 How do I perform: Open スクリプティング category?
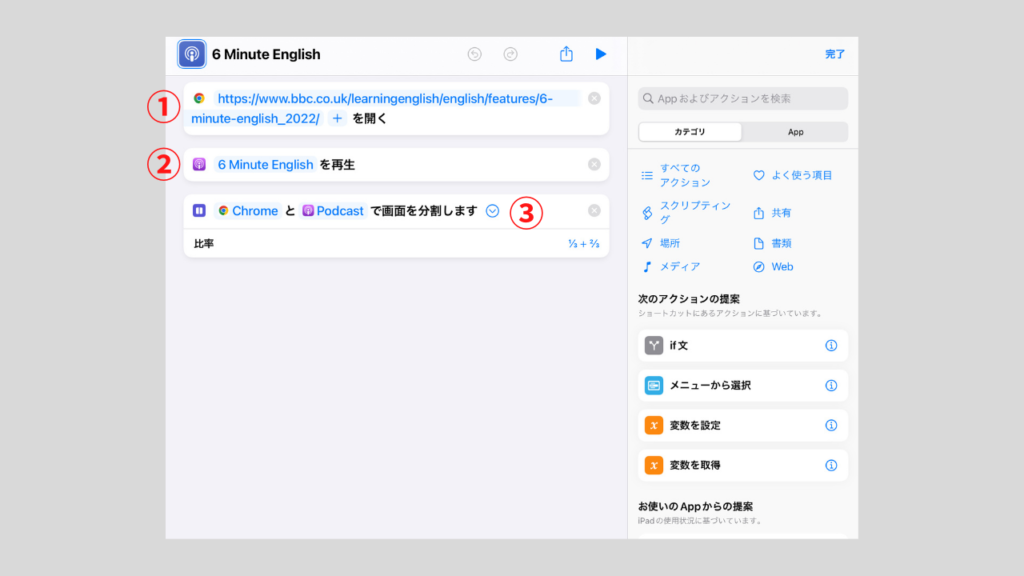pyautogui.click(x=686, y=212)
